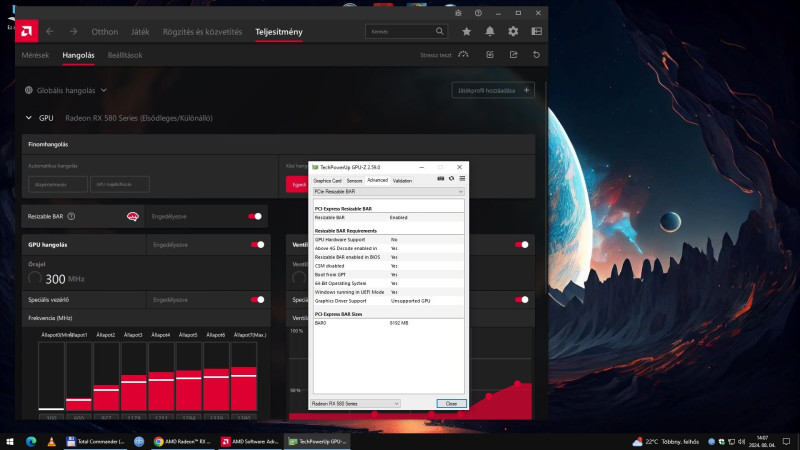800x450 pixels.
Task: Open the GPU-Z Validation tab
Action: coord(402,181)
